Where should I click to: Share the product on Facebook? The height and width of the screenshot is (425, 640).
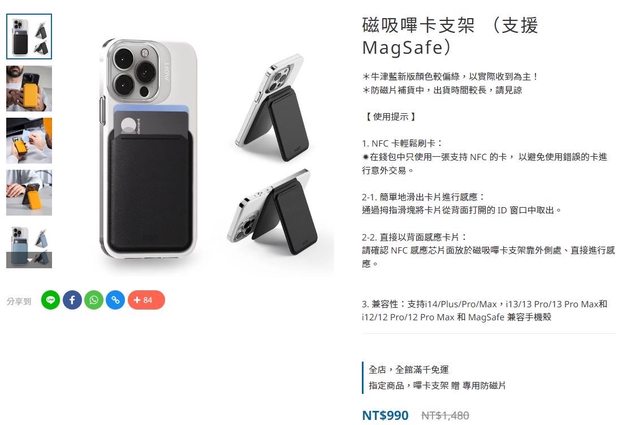72,300
